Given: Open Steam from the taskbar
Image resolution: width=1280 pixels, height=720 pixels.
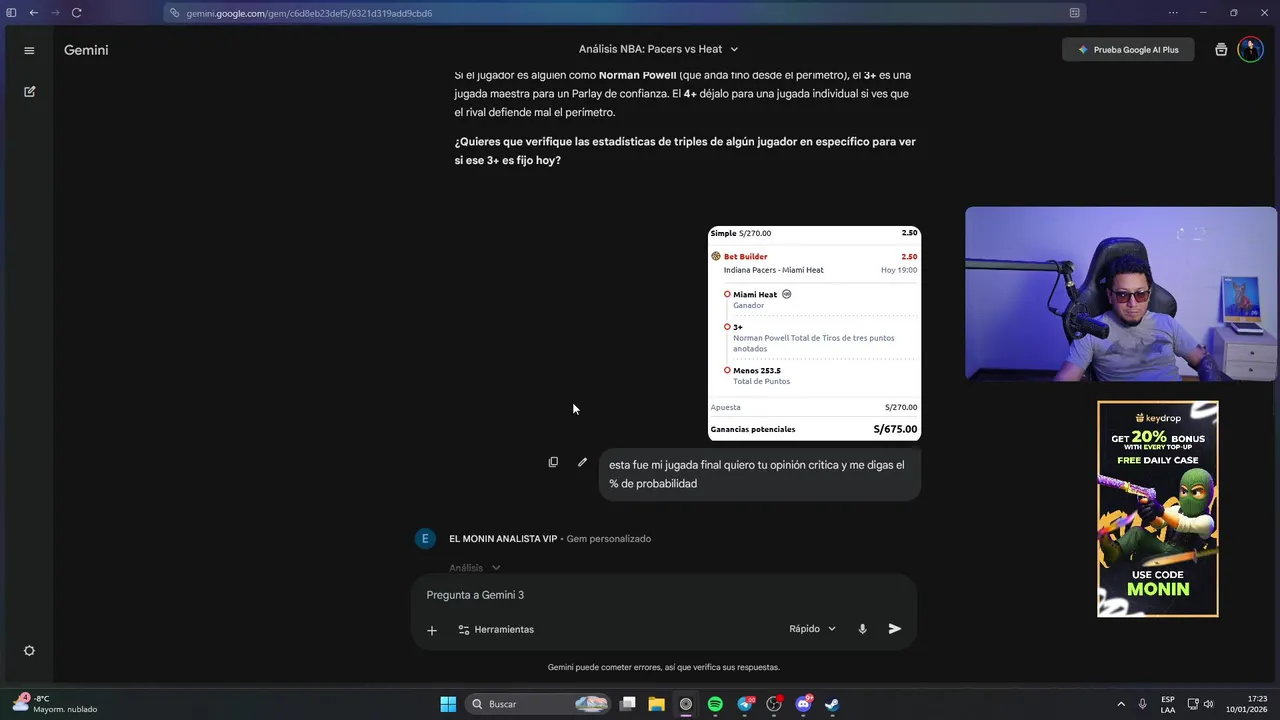Looking at the screenshot, I should point(832,704).
